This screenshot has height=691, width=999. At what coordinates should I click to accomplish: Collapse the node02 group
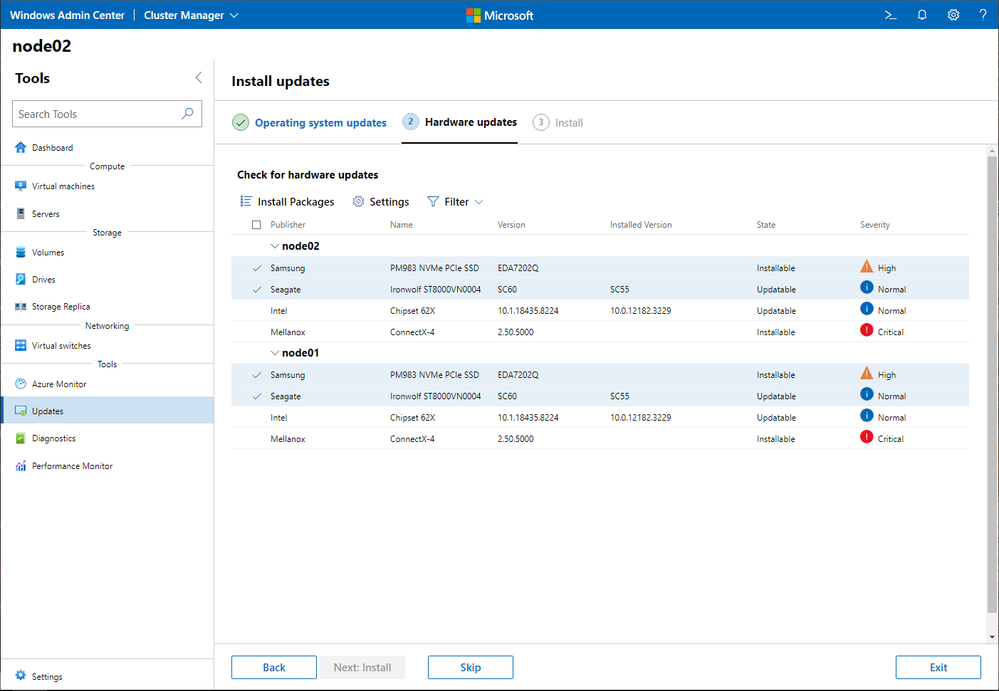click(275, 246)
